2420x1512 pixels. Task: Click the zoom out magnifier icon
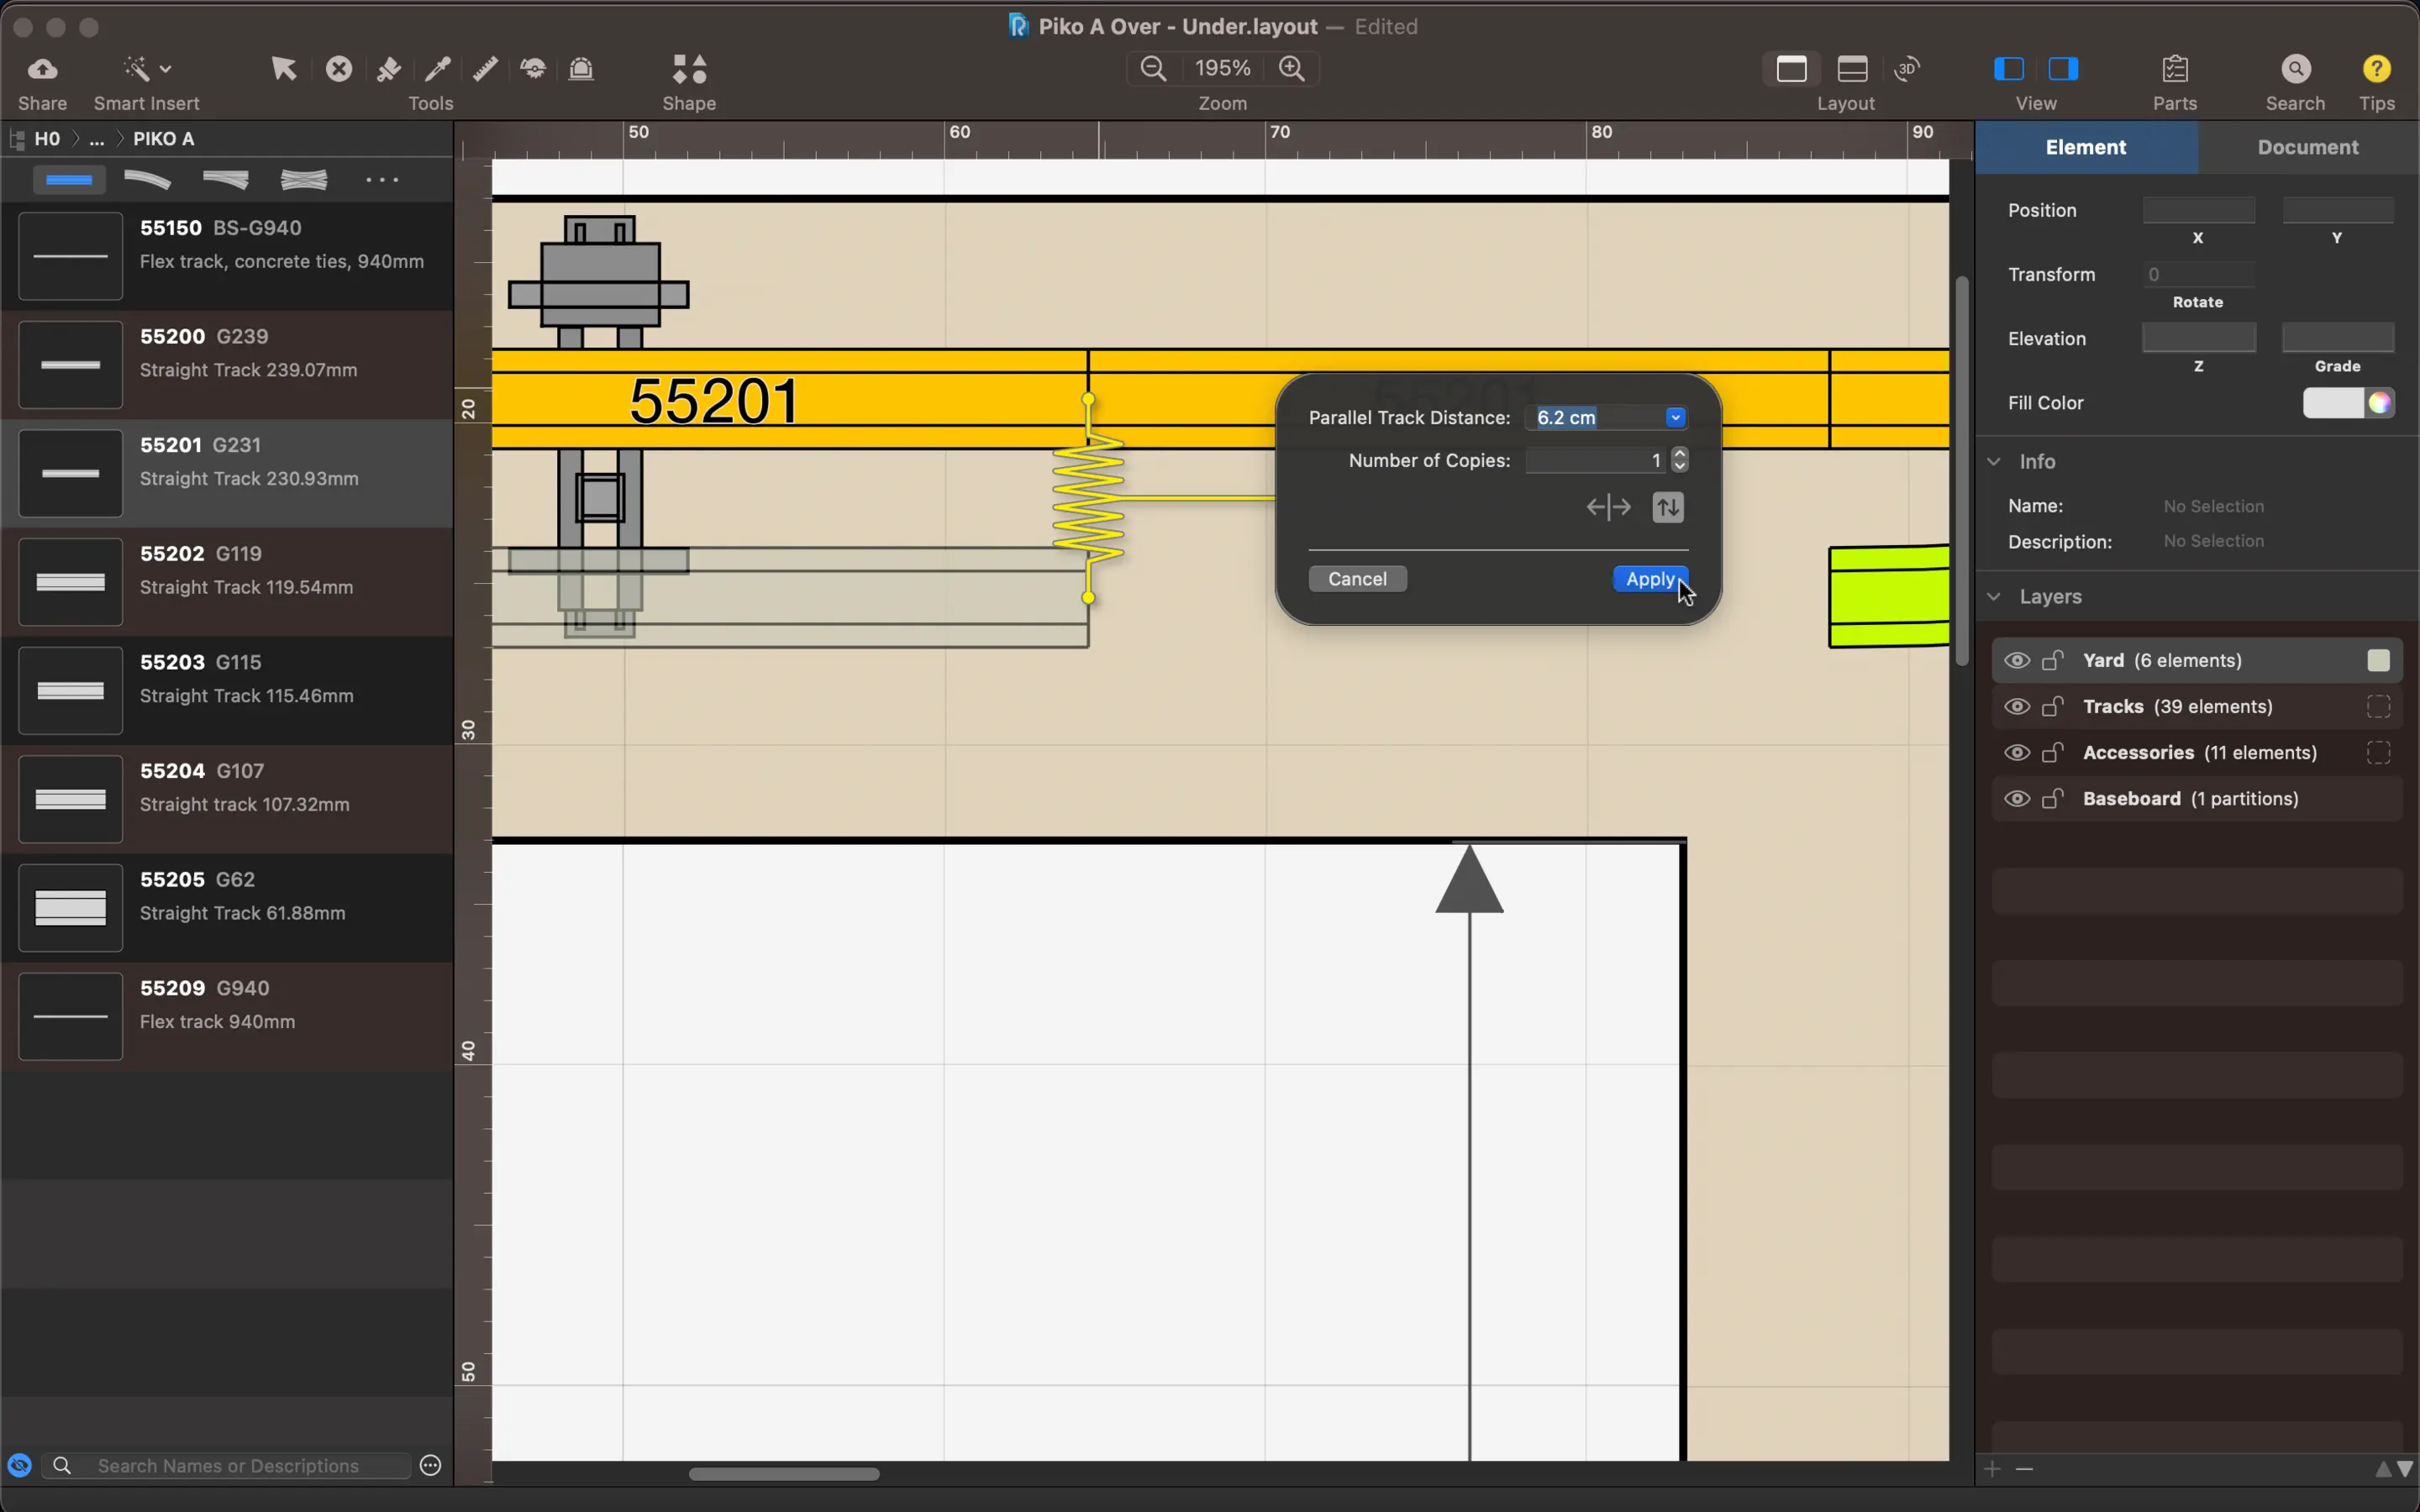(1153, 68)
